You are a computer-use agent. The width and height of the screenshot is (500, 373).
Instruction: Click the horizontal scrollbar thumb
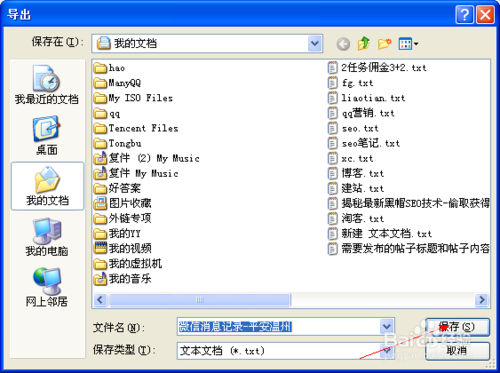[200, 300]
